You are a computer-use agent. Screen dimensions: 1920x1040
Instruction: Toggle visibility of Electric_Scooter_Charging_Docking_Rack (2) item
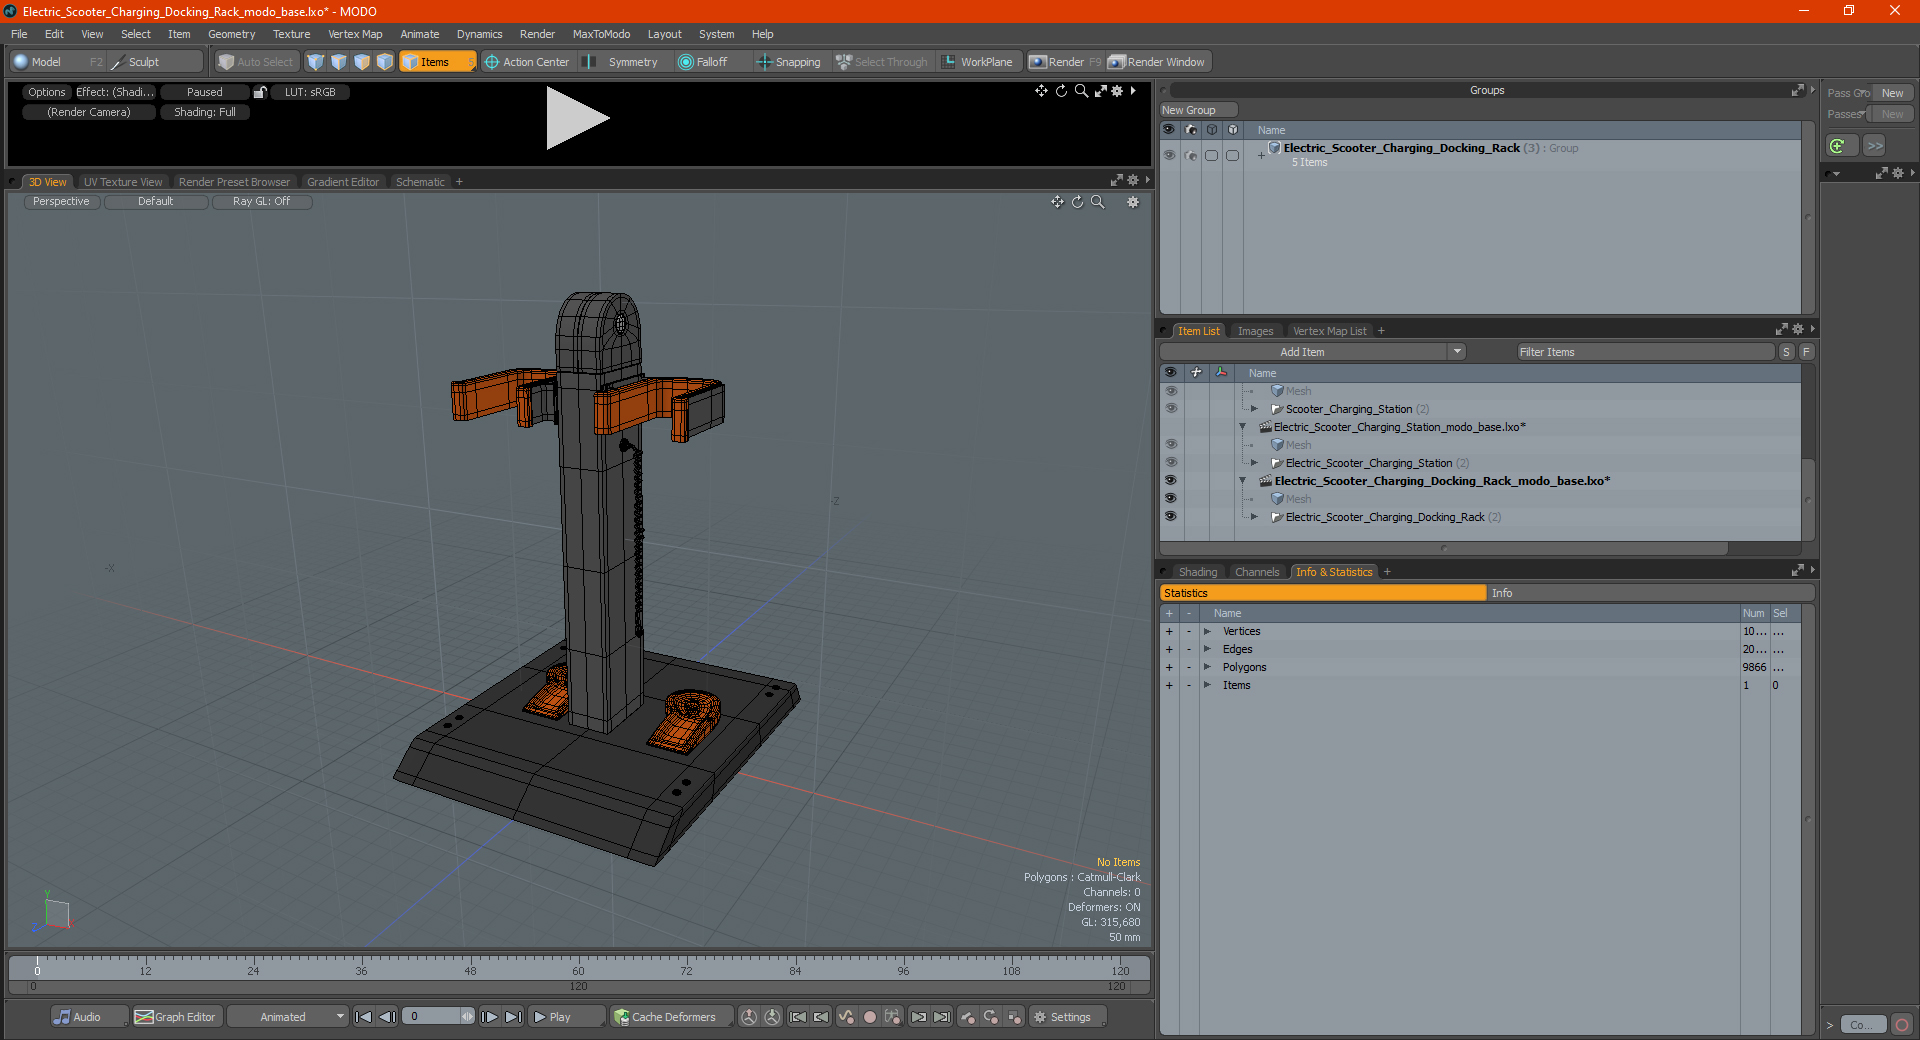pyautogui.click(x=1170, y=517)
